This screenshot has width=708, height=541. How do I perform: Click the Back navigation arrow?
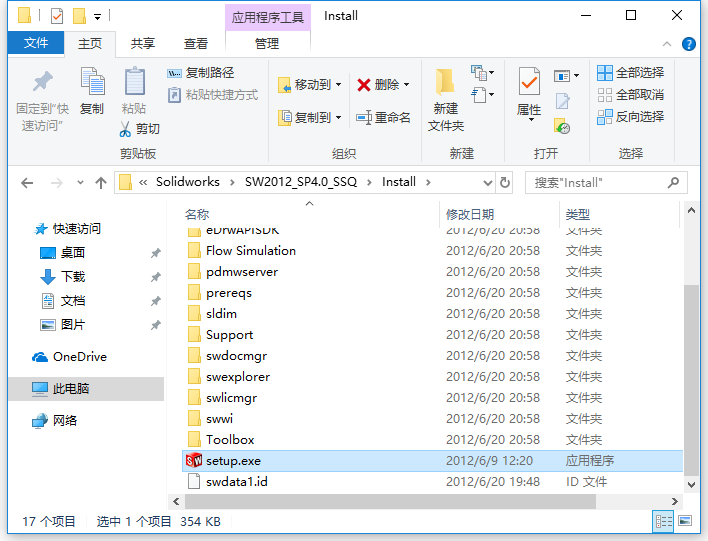(x=27, y=183)
